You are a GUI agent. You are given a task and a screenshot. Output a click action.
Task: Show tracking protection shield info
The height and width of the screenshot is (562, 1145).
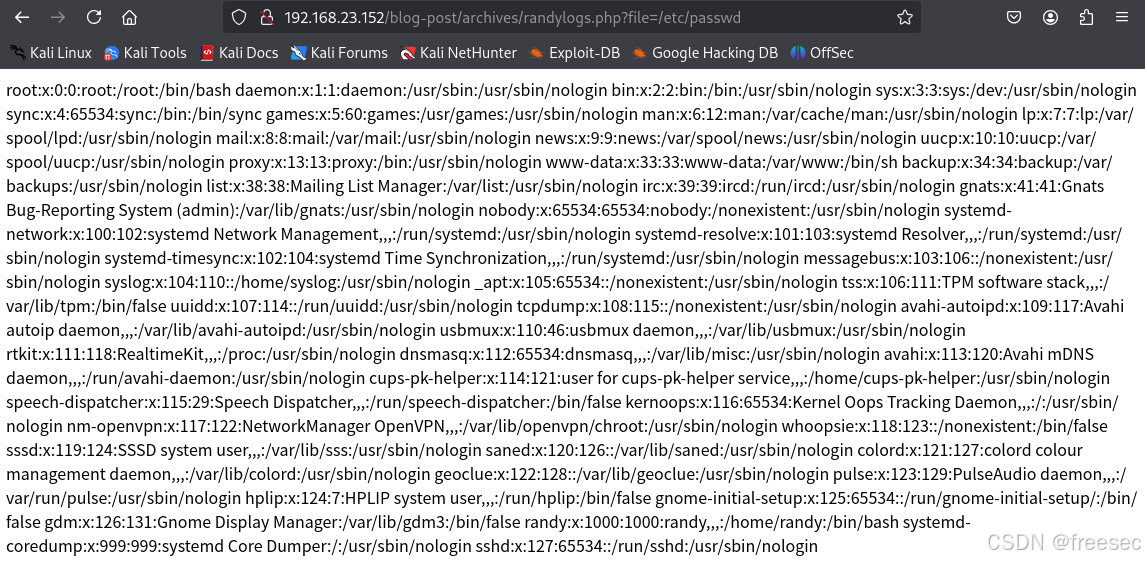click(240, 18)
